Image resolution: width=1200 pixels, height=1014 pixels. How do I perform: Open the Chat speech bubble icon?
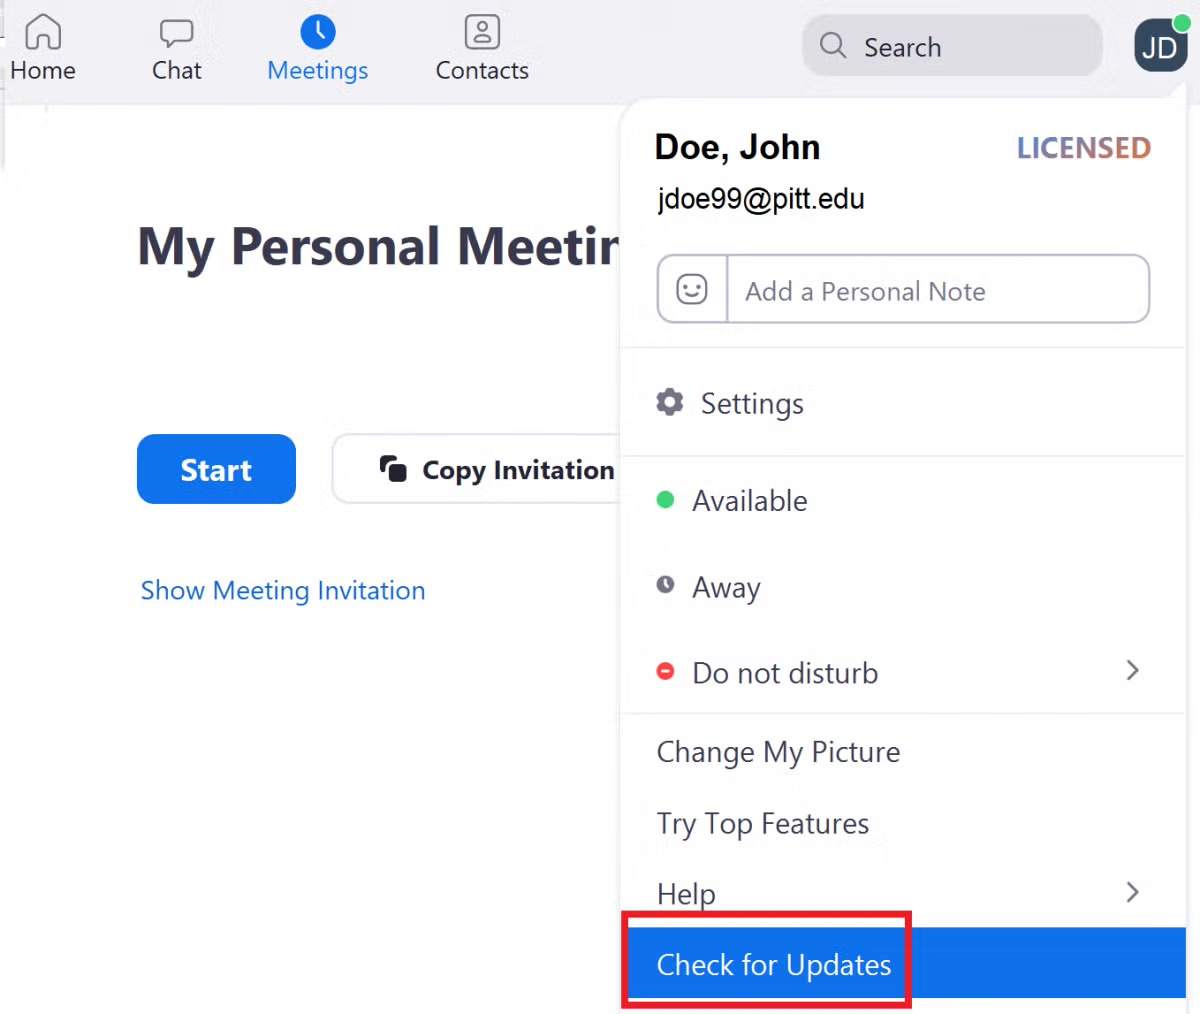point(177,33)
